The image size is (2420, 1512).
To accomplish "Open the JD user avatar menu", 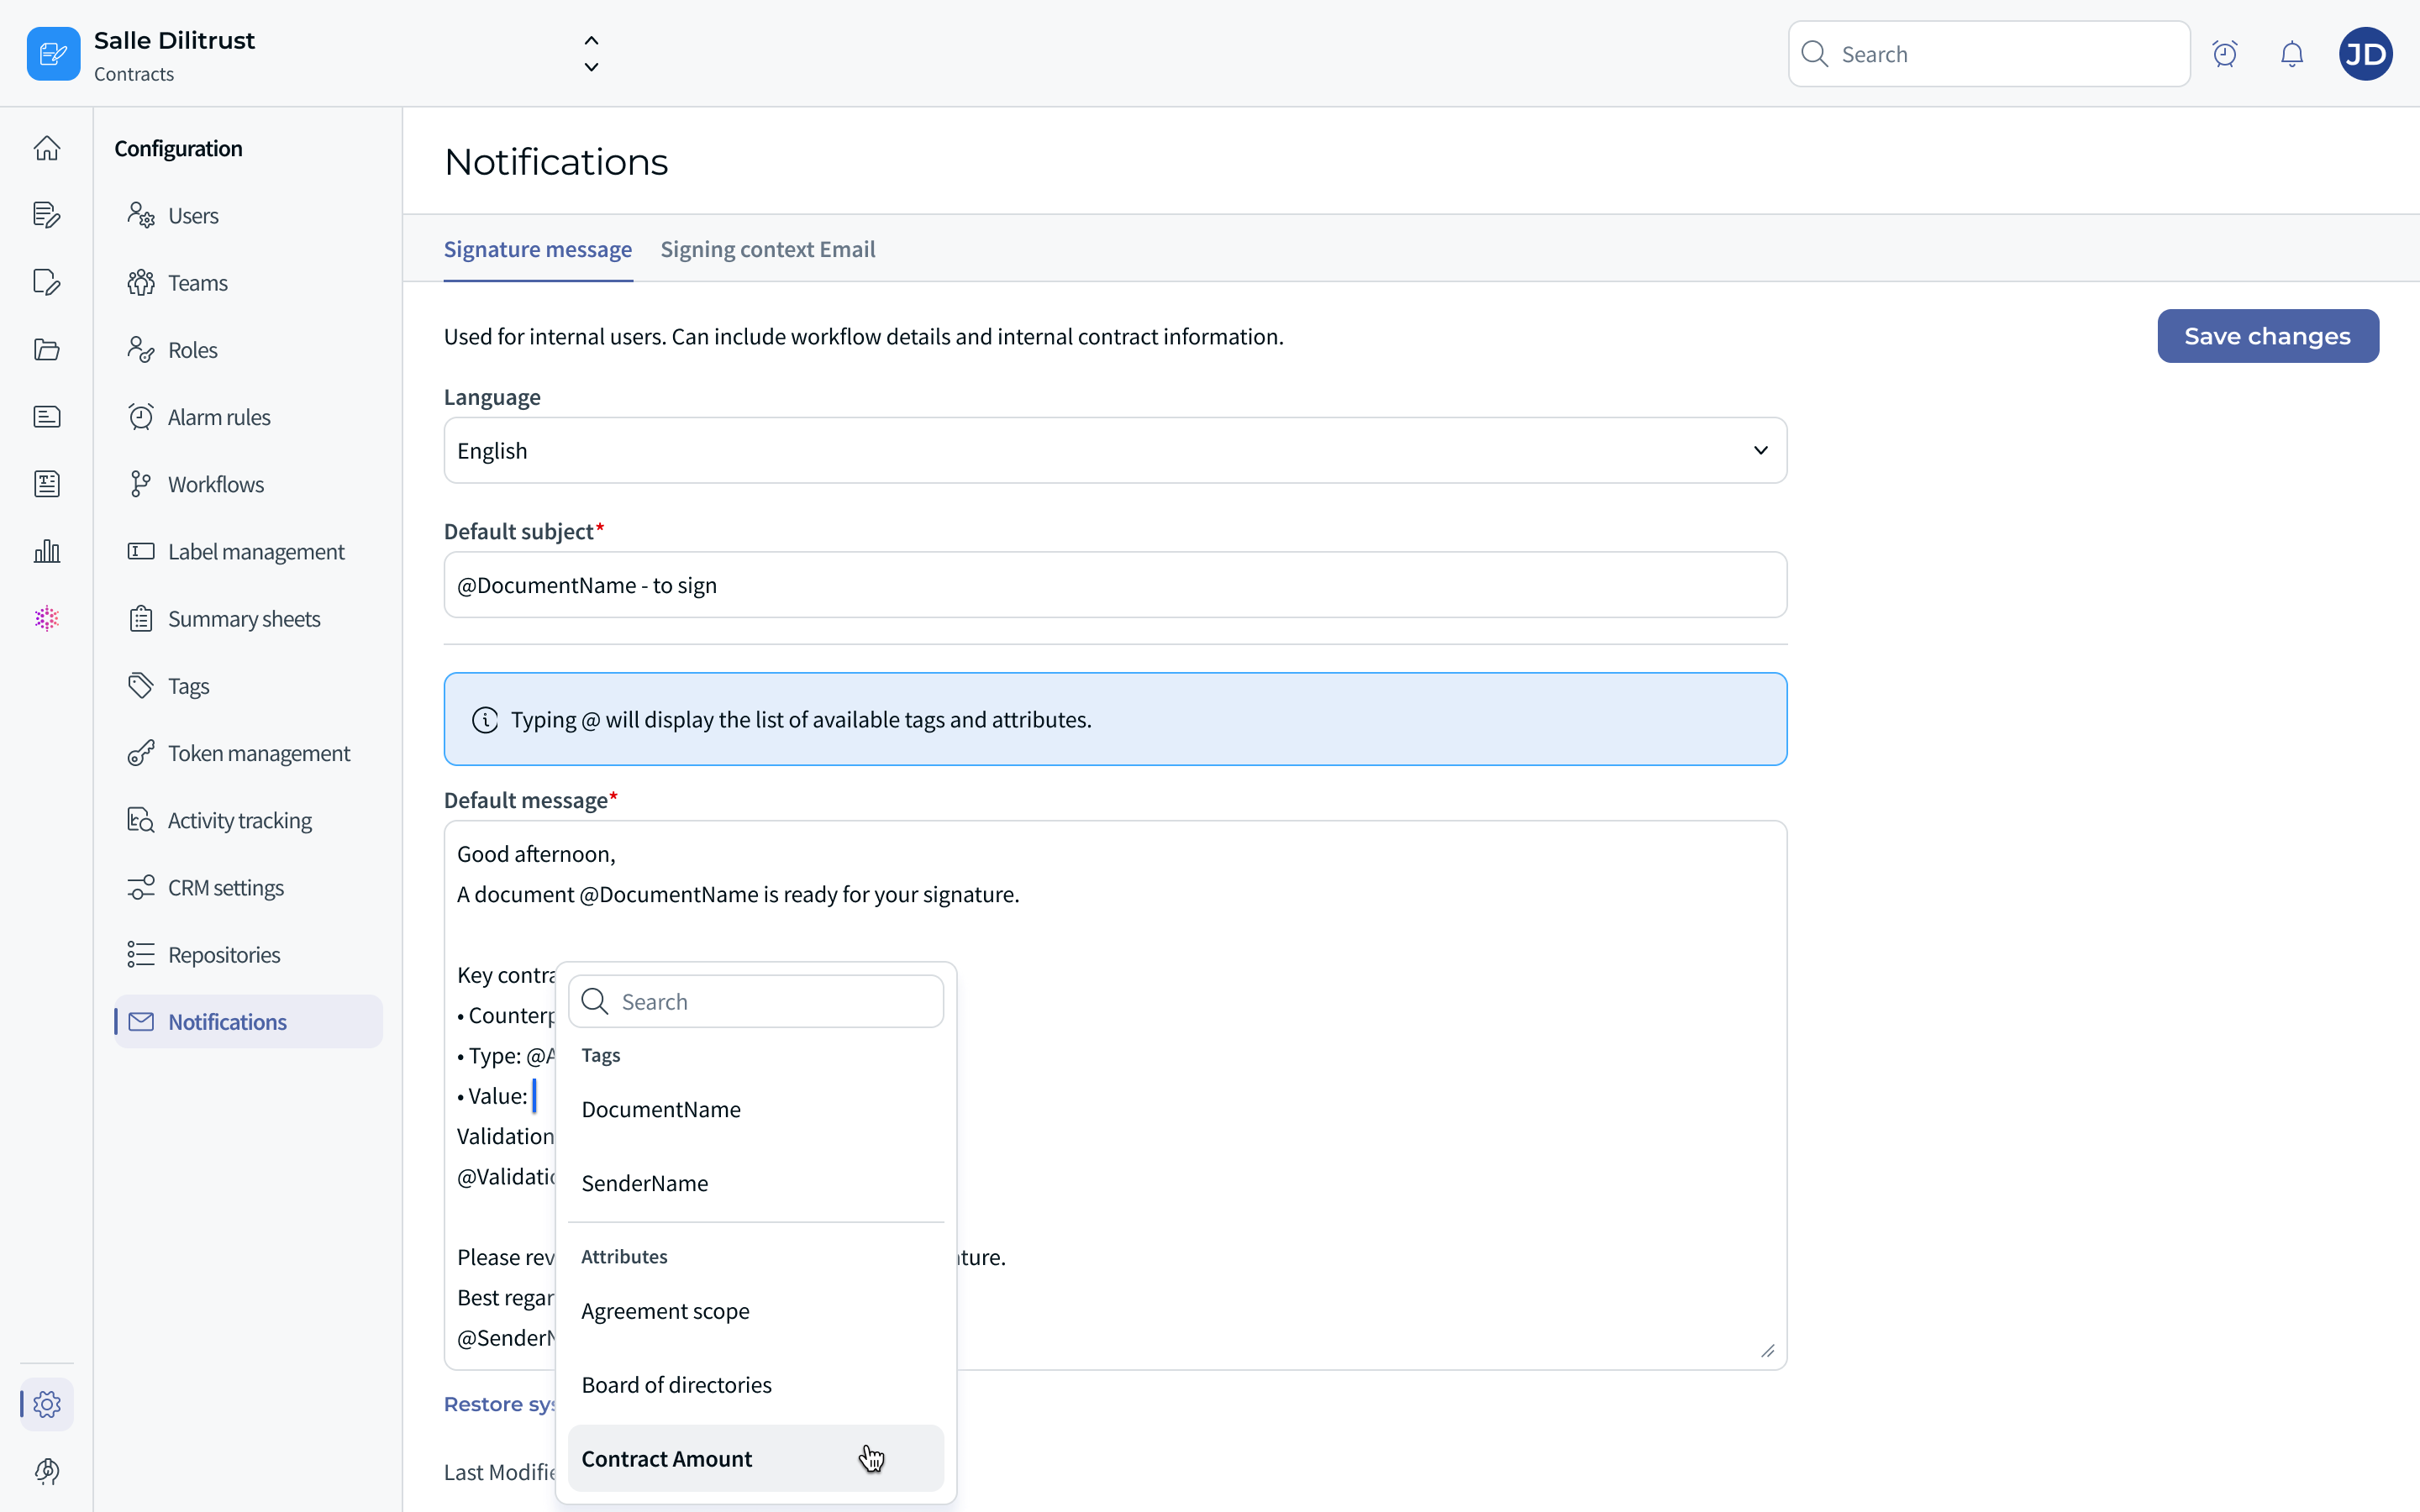I will [2365, 54].
